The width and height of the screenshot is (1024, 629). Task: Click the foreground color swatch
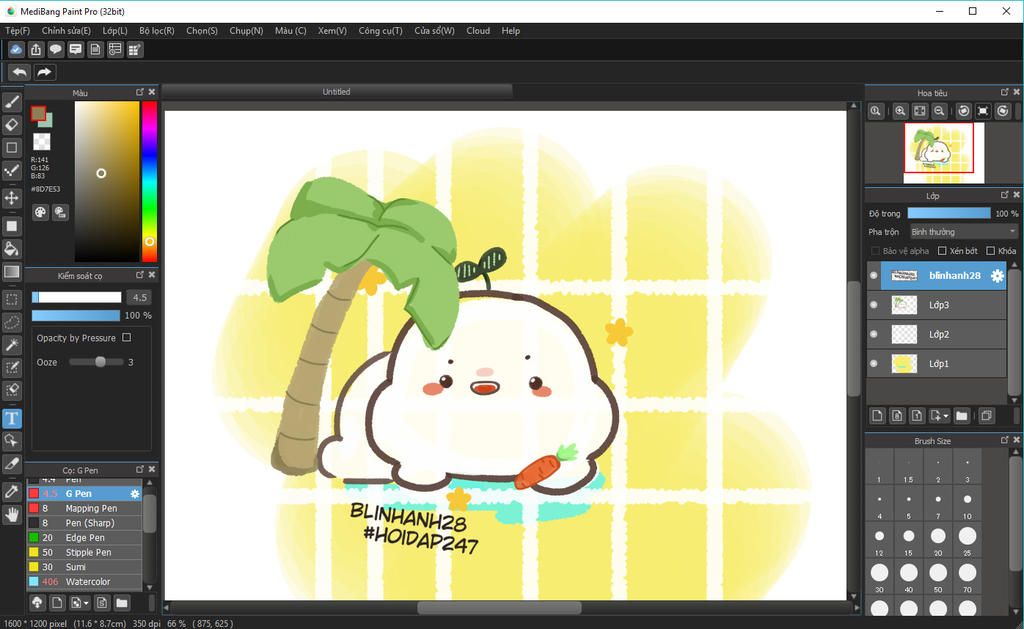click(x=38, y=114)
